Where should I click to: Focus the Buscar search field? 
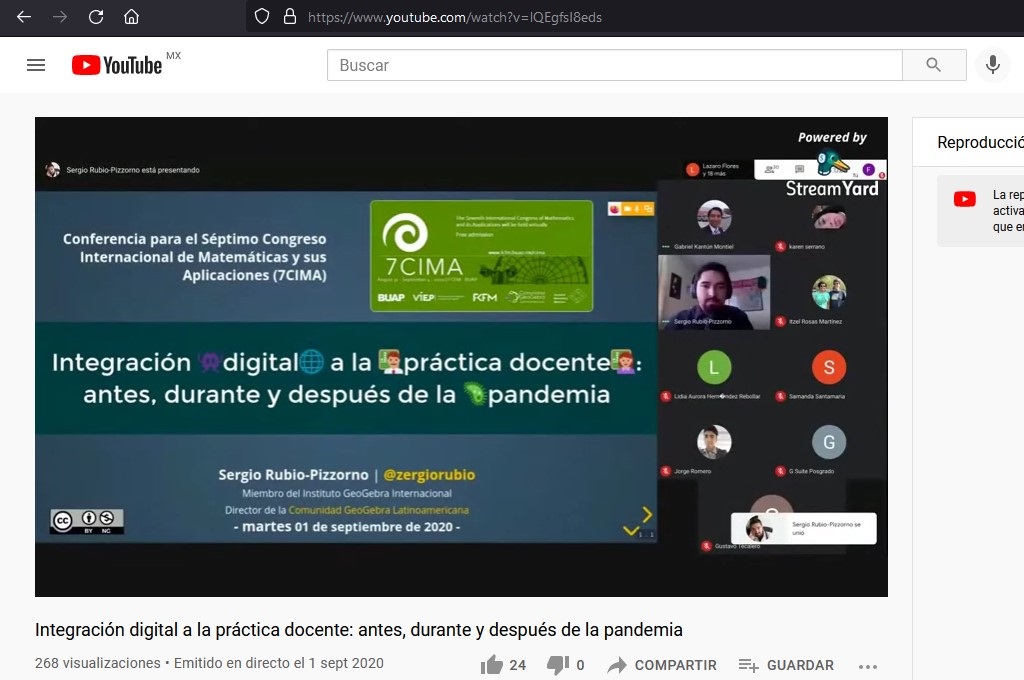[615, 65]
